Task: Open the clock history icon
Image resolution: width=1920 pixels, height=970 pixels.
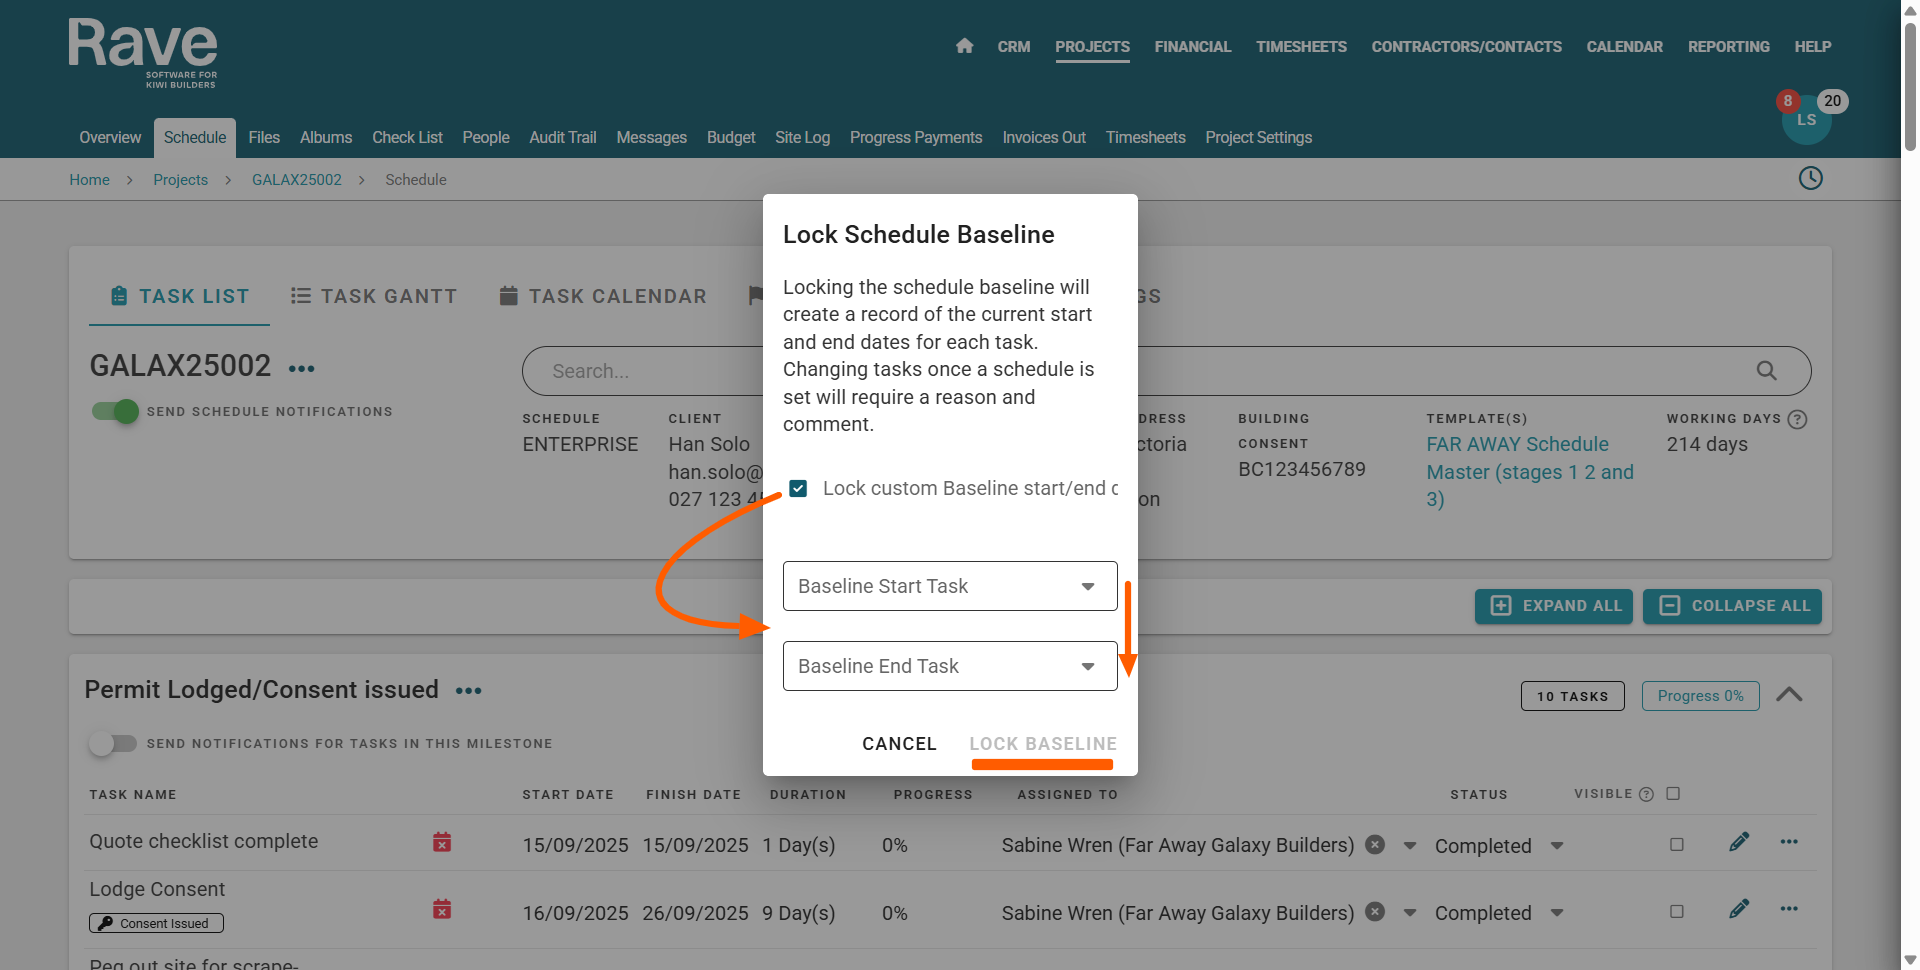Action: click(1810, 179)
